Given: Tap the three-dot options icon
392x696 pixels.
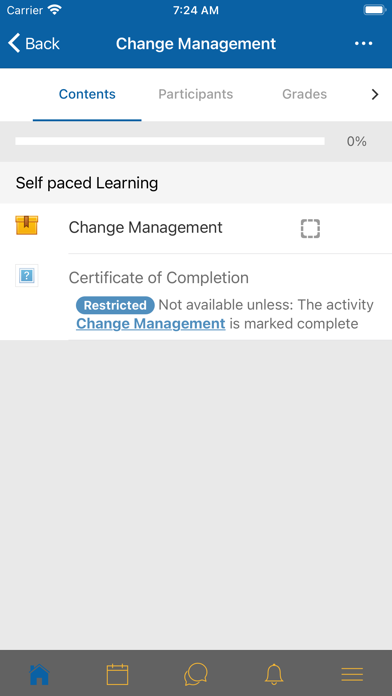Looking at the screenshot, I should click(x=364, y=44).
